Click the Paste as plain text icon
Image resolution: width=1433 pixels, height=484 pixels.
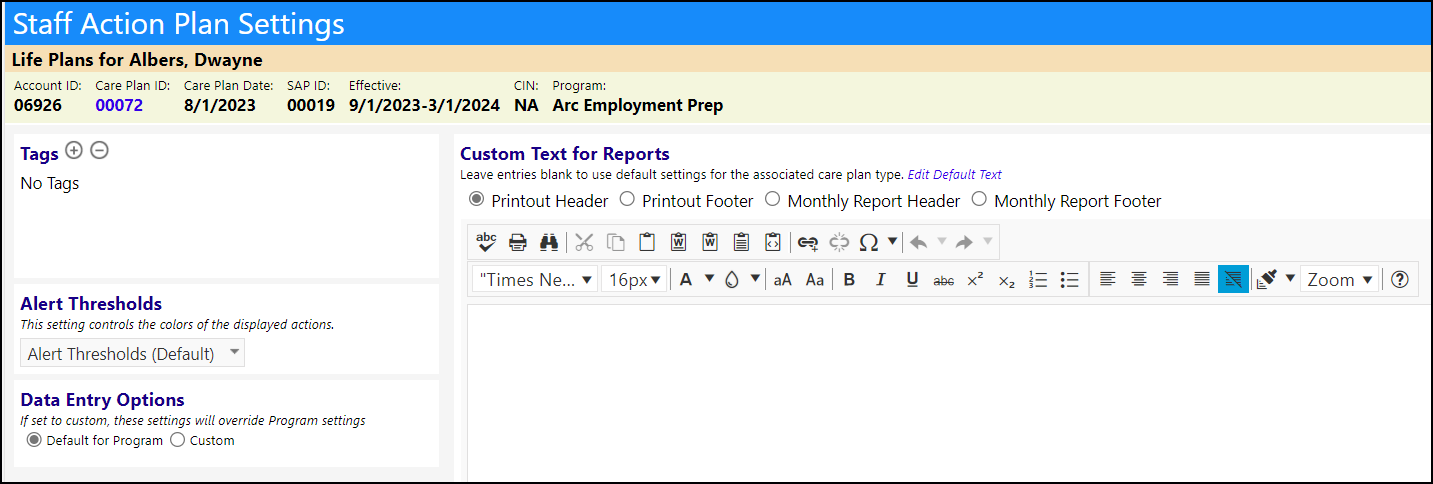click(741, 241)
